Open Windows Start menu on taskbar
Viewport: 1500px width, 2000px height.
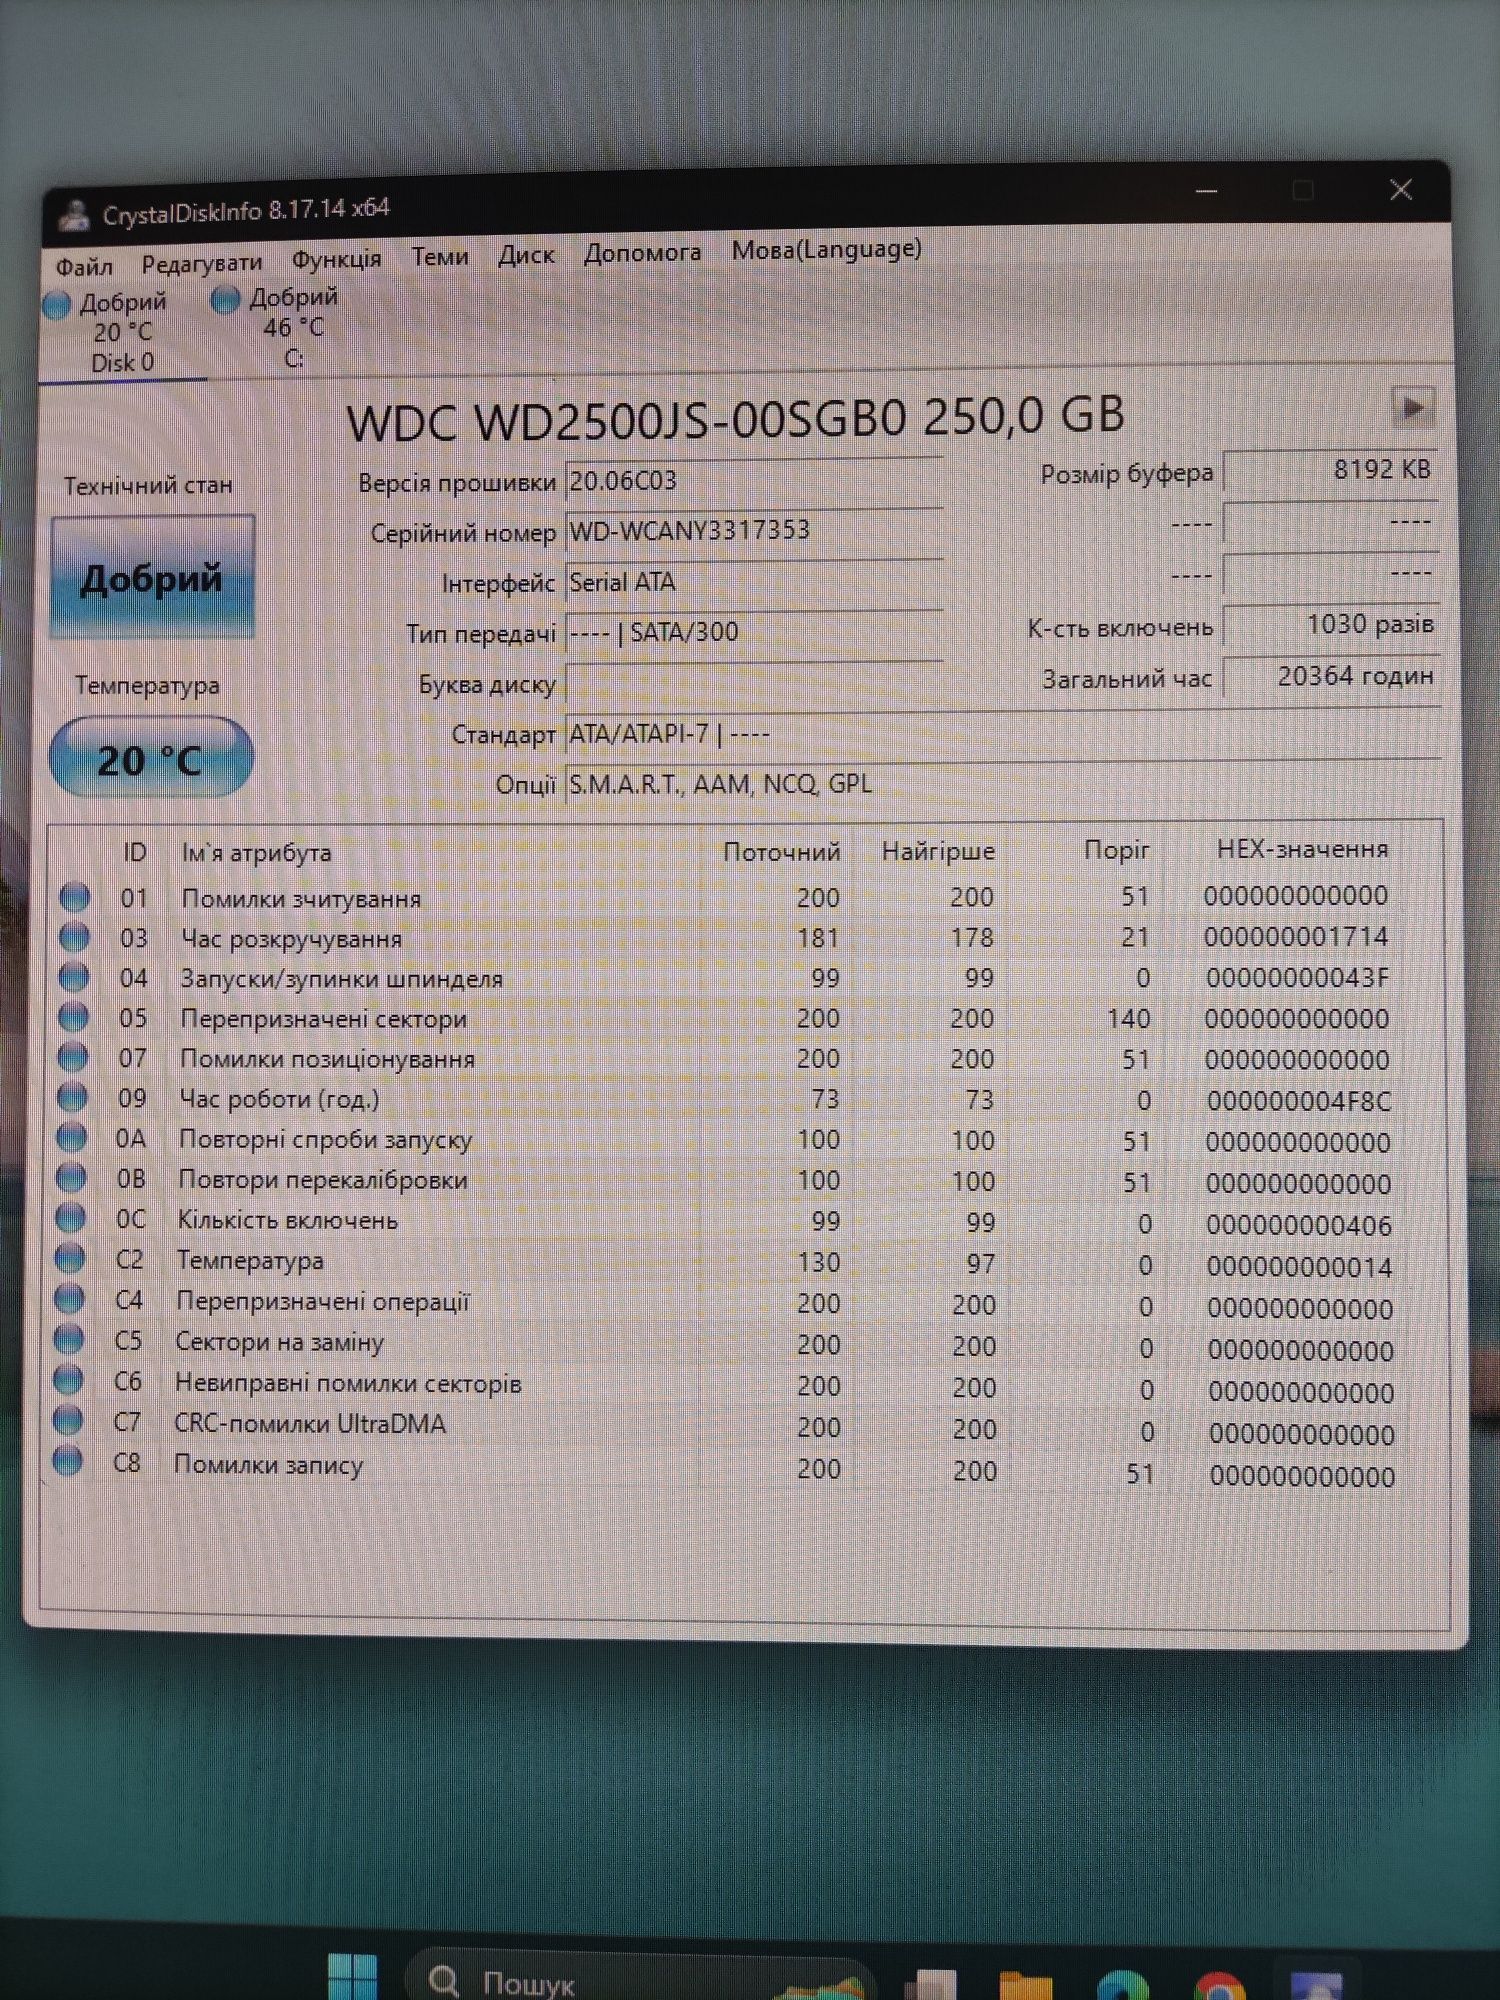(x=353, y=1976)
